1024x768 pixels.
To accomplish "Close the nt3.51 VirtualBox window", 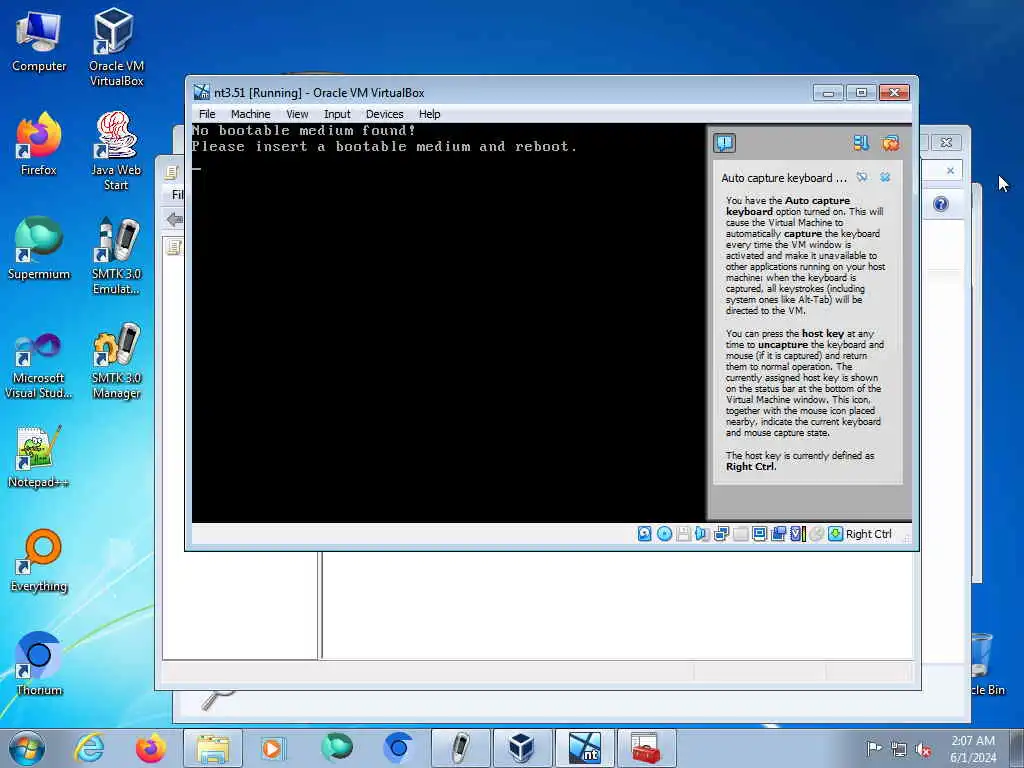I will pyautogui.click(x=894, y=93).
